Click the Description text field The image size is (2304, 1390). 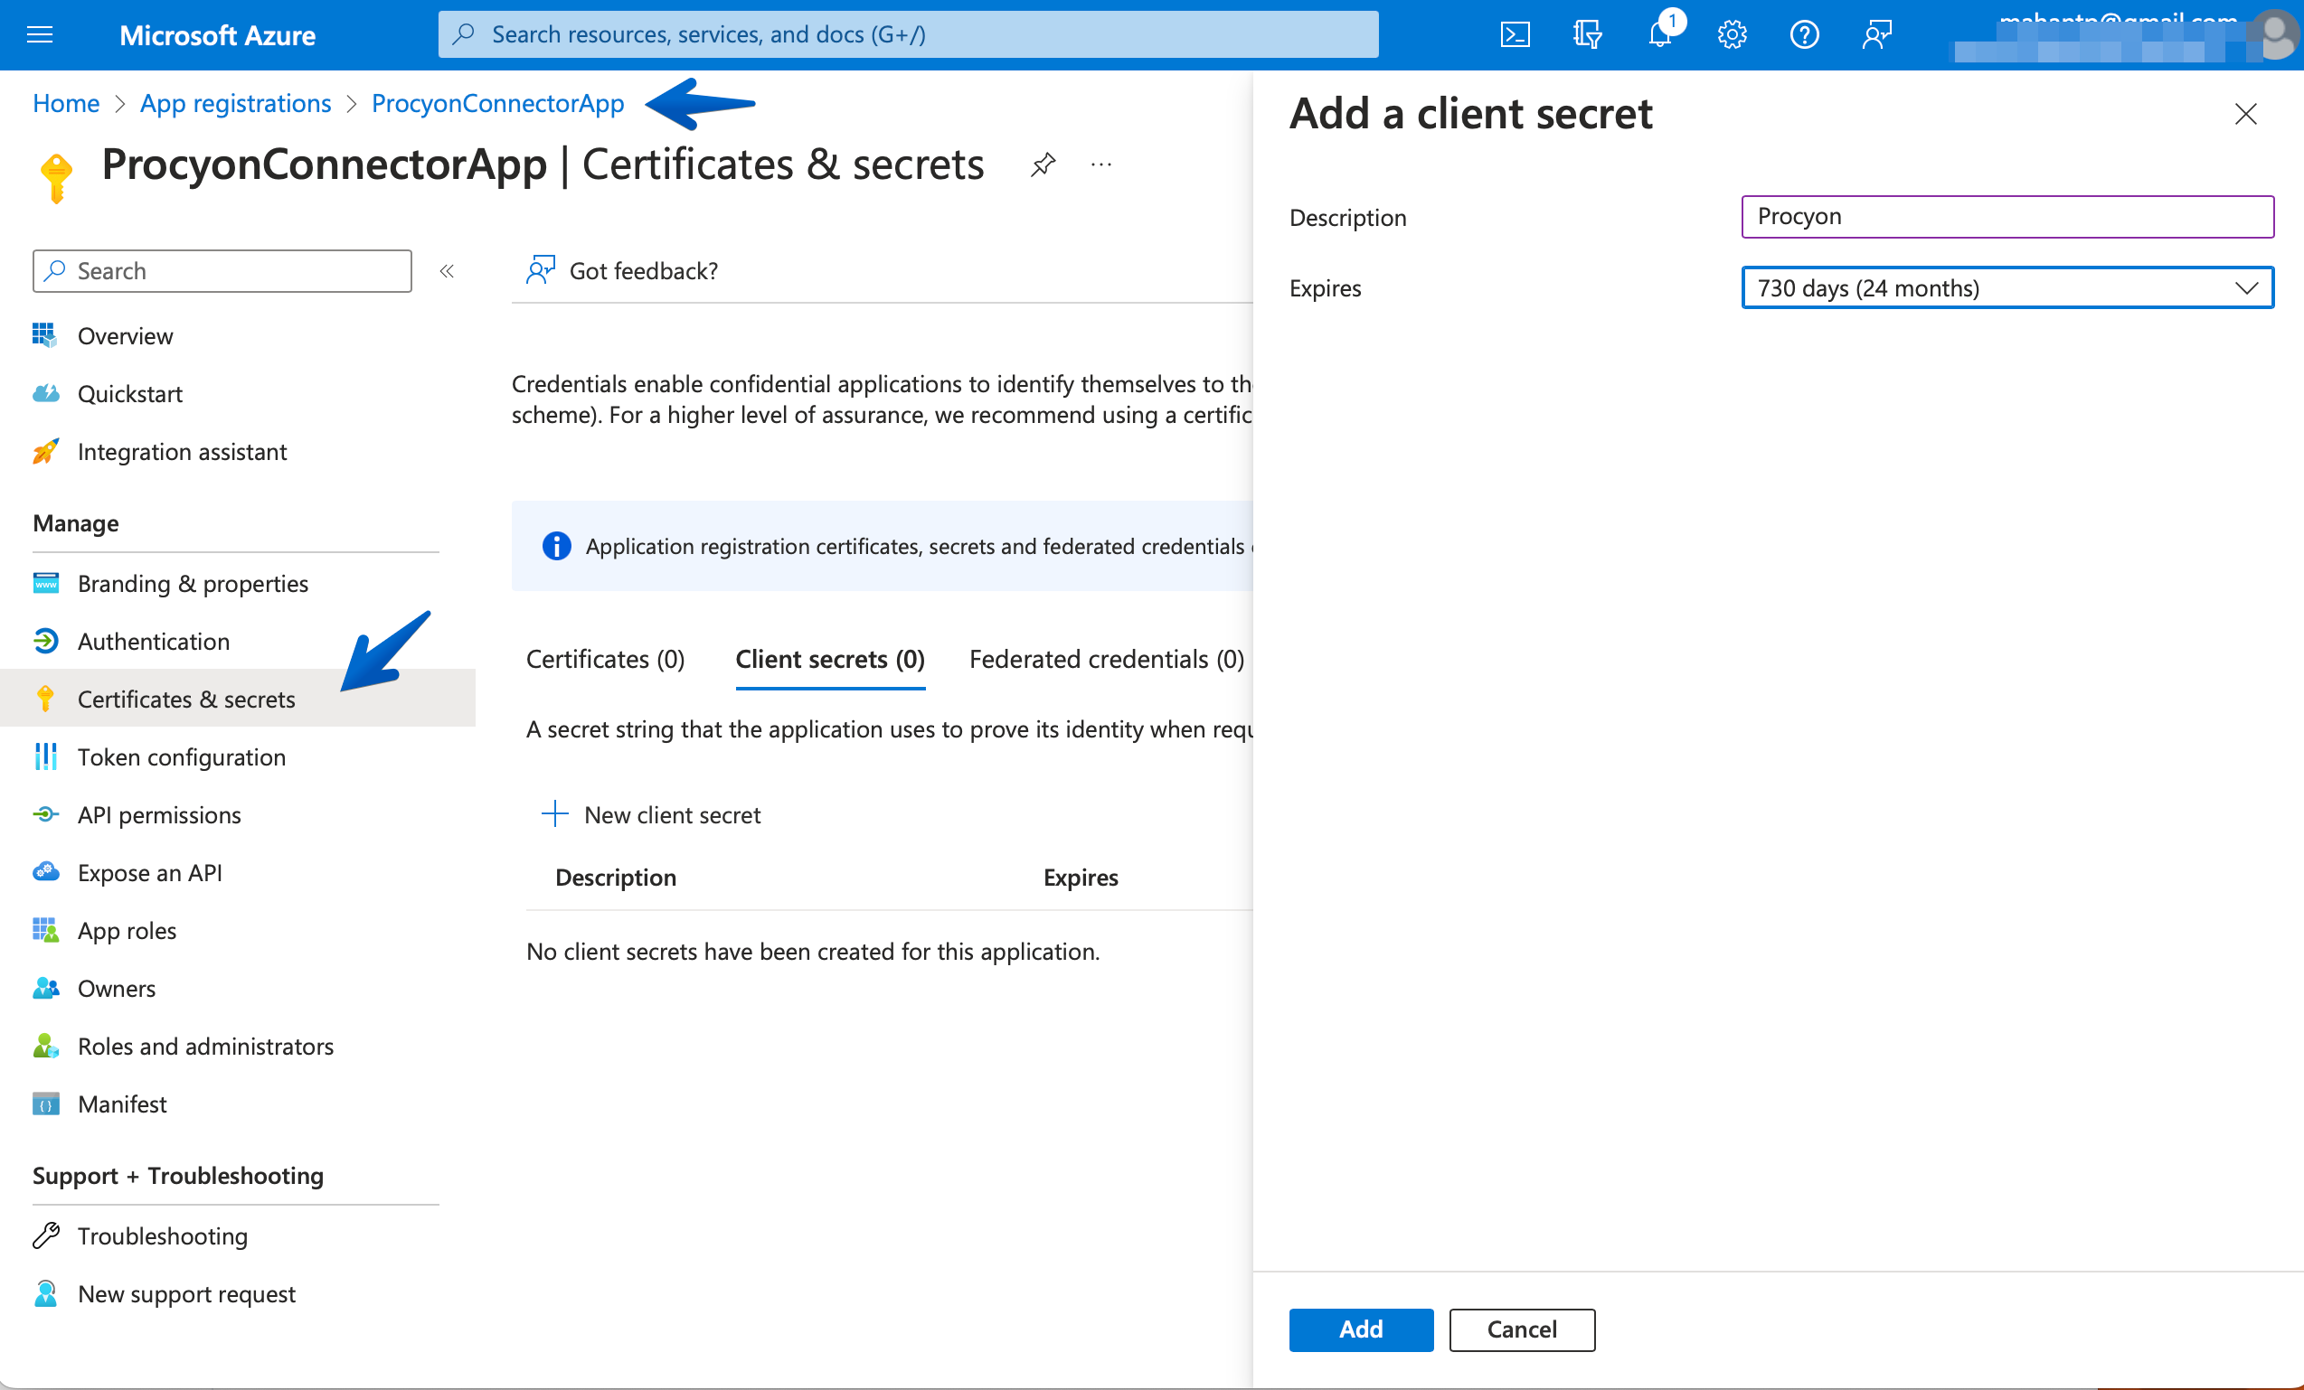coord(2007,217)
